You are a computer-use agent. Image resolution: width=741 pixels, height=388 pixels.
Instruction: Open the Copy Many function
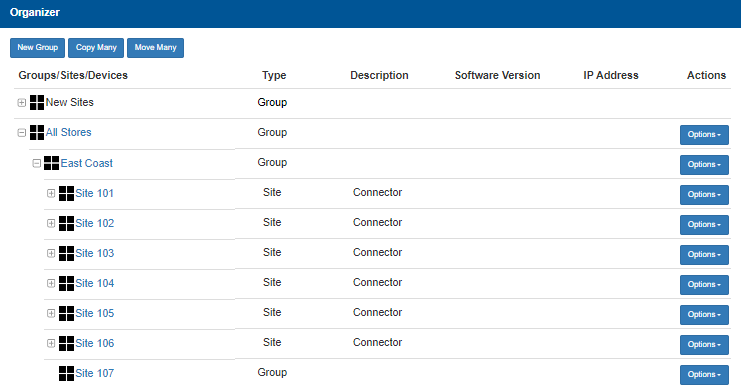[96, 48]
